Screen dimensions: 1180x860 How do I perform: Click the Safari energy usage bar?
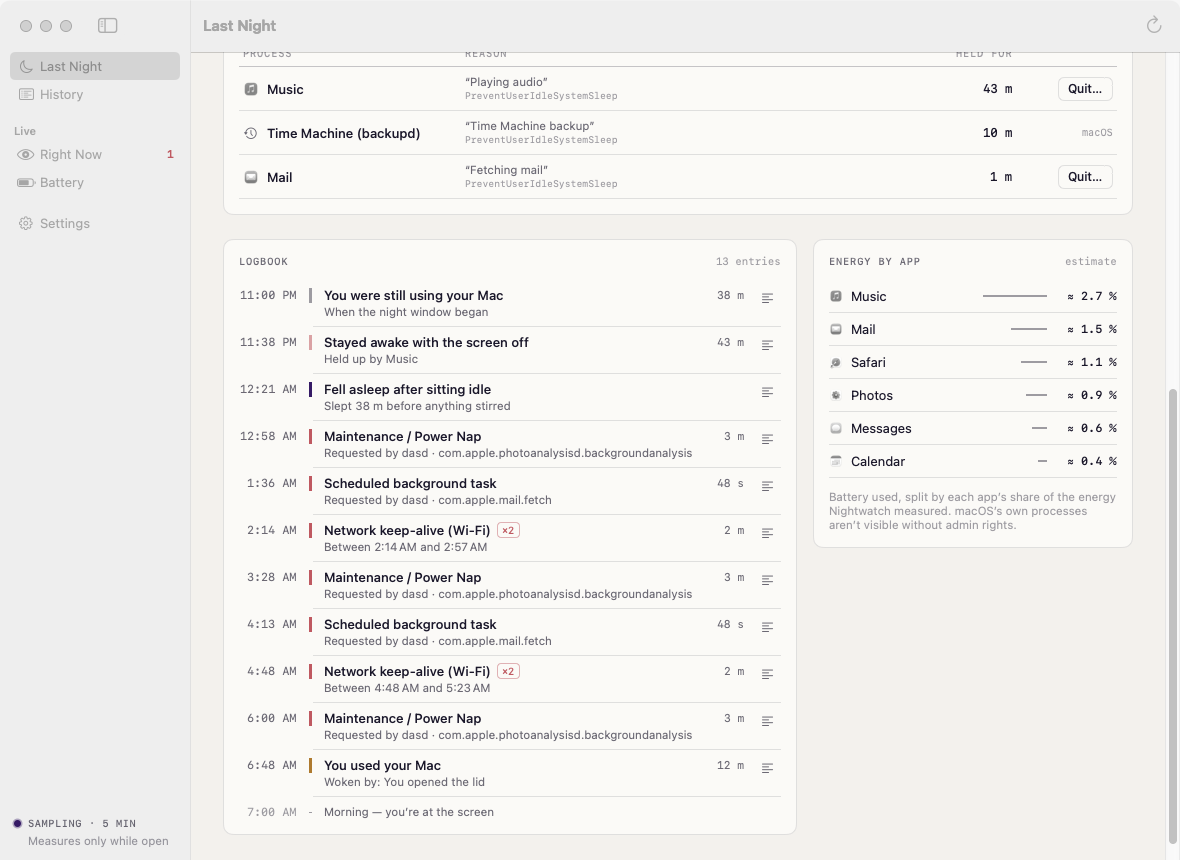[1034, 363]
